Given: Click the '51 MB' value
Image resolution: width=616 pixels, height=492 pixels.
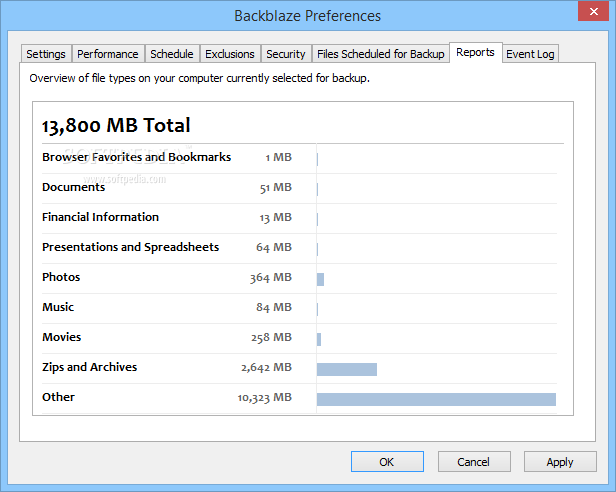Looking at the screenshot, I should coord(275,187).
